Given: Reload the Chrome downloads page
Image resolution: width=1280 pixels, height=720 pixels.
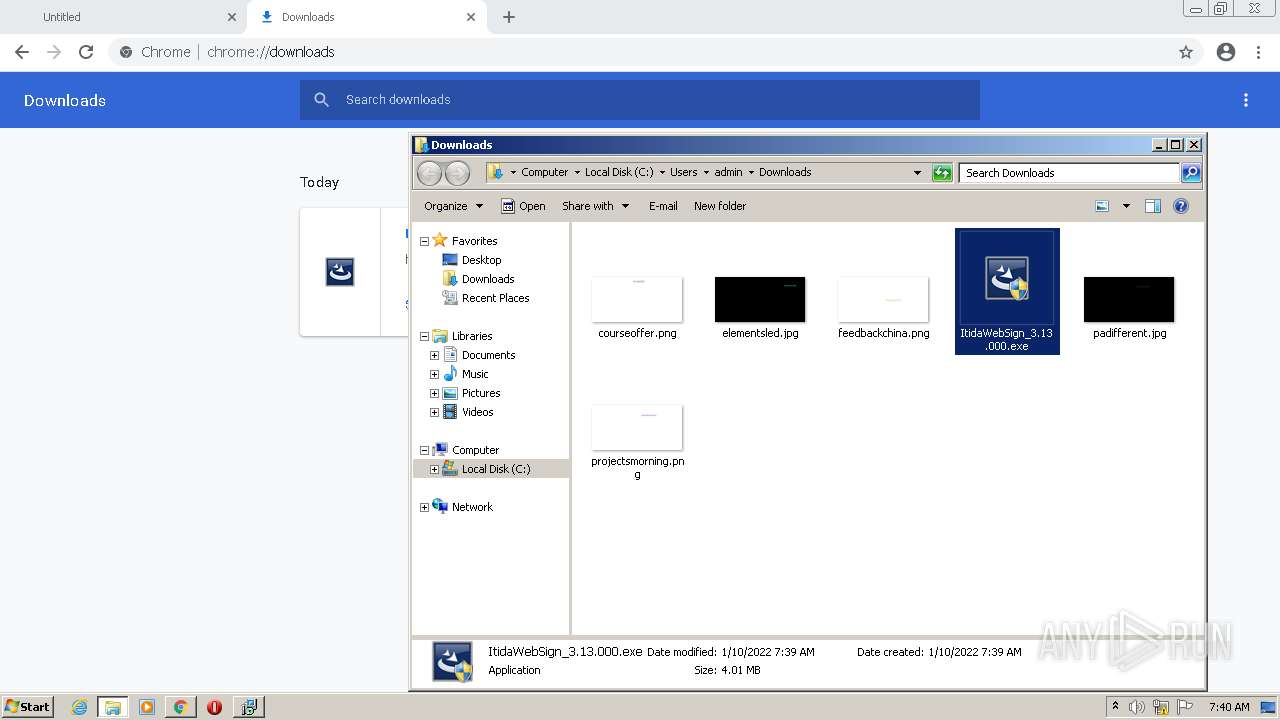Looking at the screenshot, I should click(86, 52).
